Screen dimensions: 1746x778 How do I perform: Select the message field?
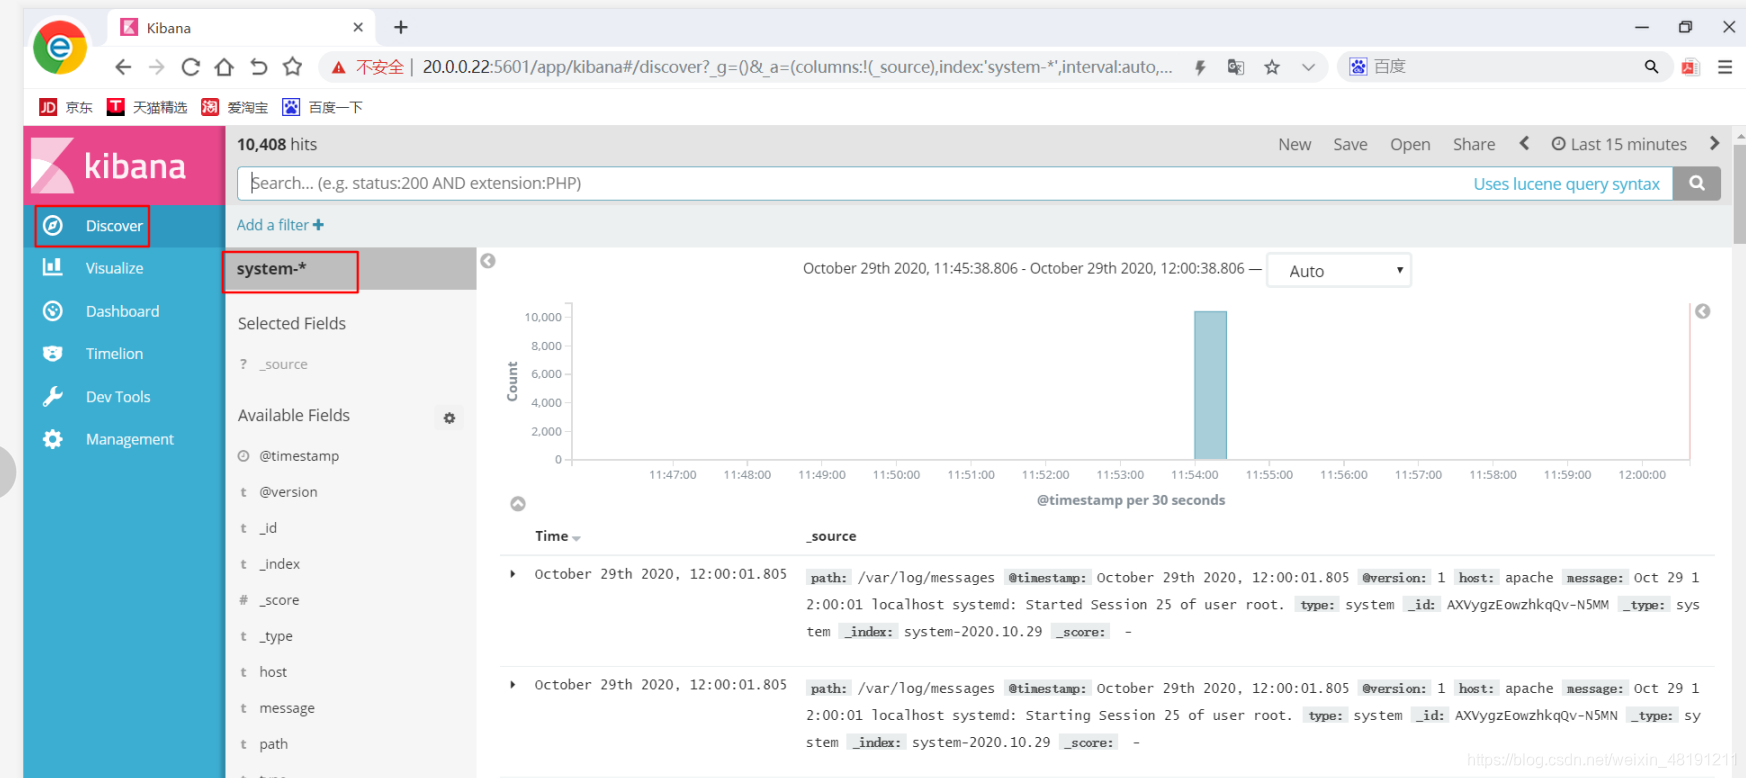[x=287, y=708]
